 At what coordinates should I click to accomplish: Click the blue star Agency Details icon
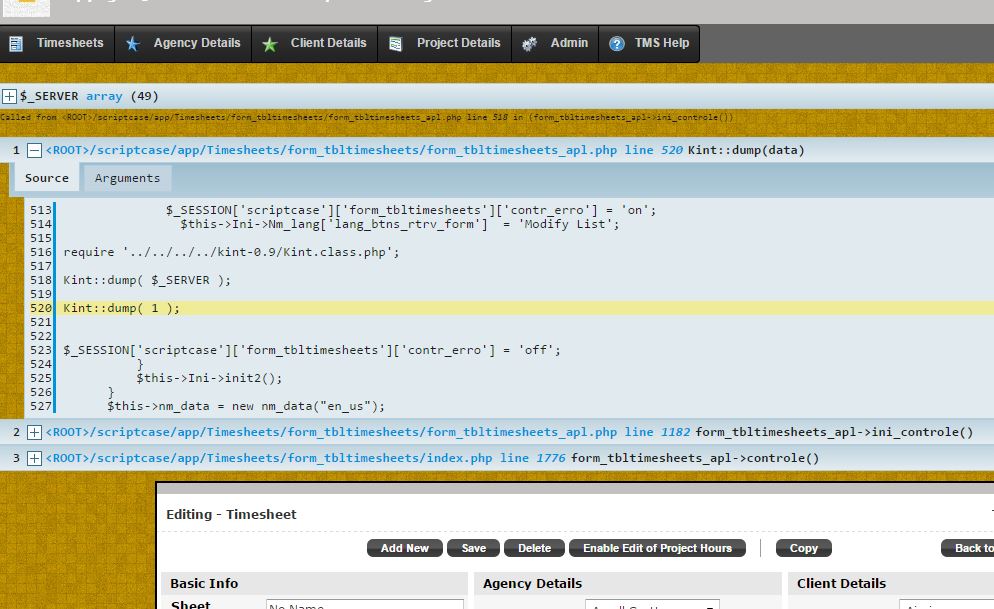(x=133, y=44)
